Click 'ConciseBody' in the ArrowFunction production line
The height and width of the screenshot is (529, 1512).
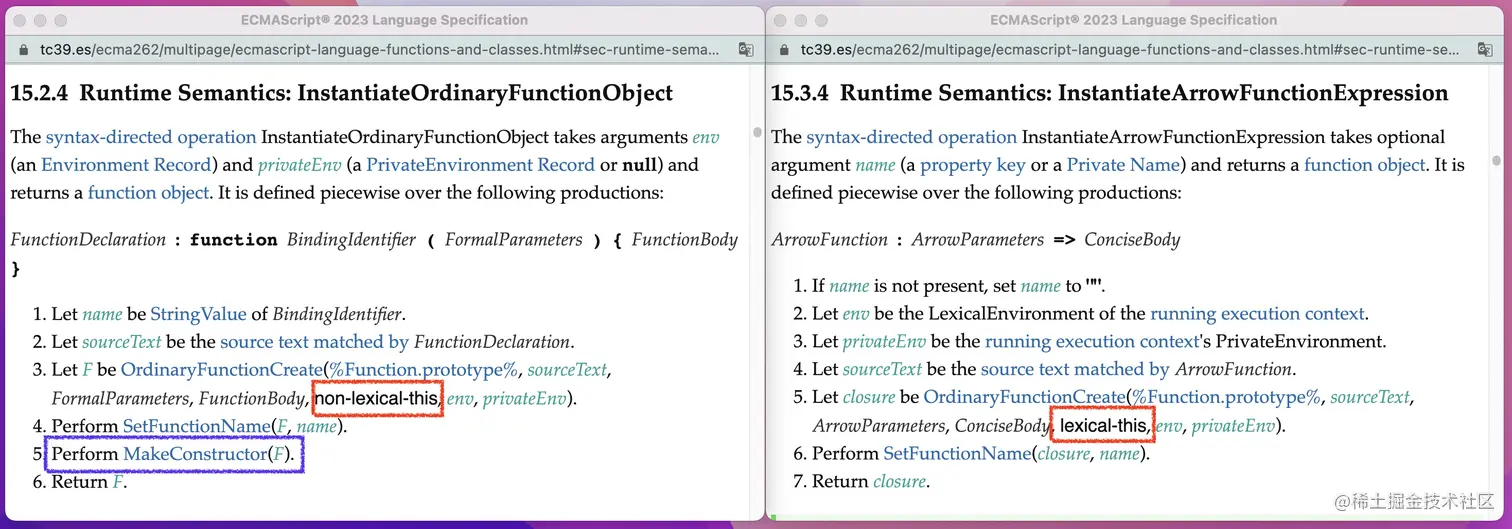[1132, 240]
